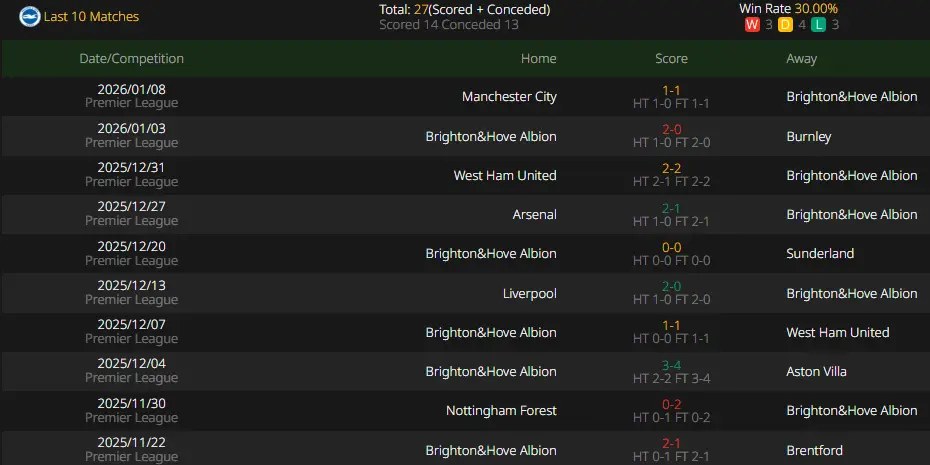Open the Arsenal team link
The height and width of the screenshot is (465, 930).
coord(535,214)
